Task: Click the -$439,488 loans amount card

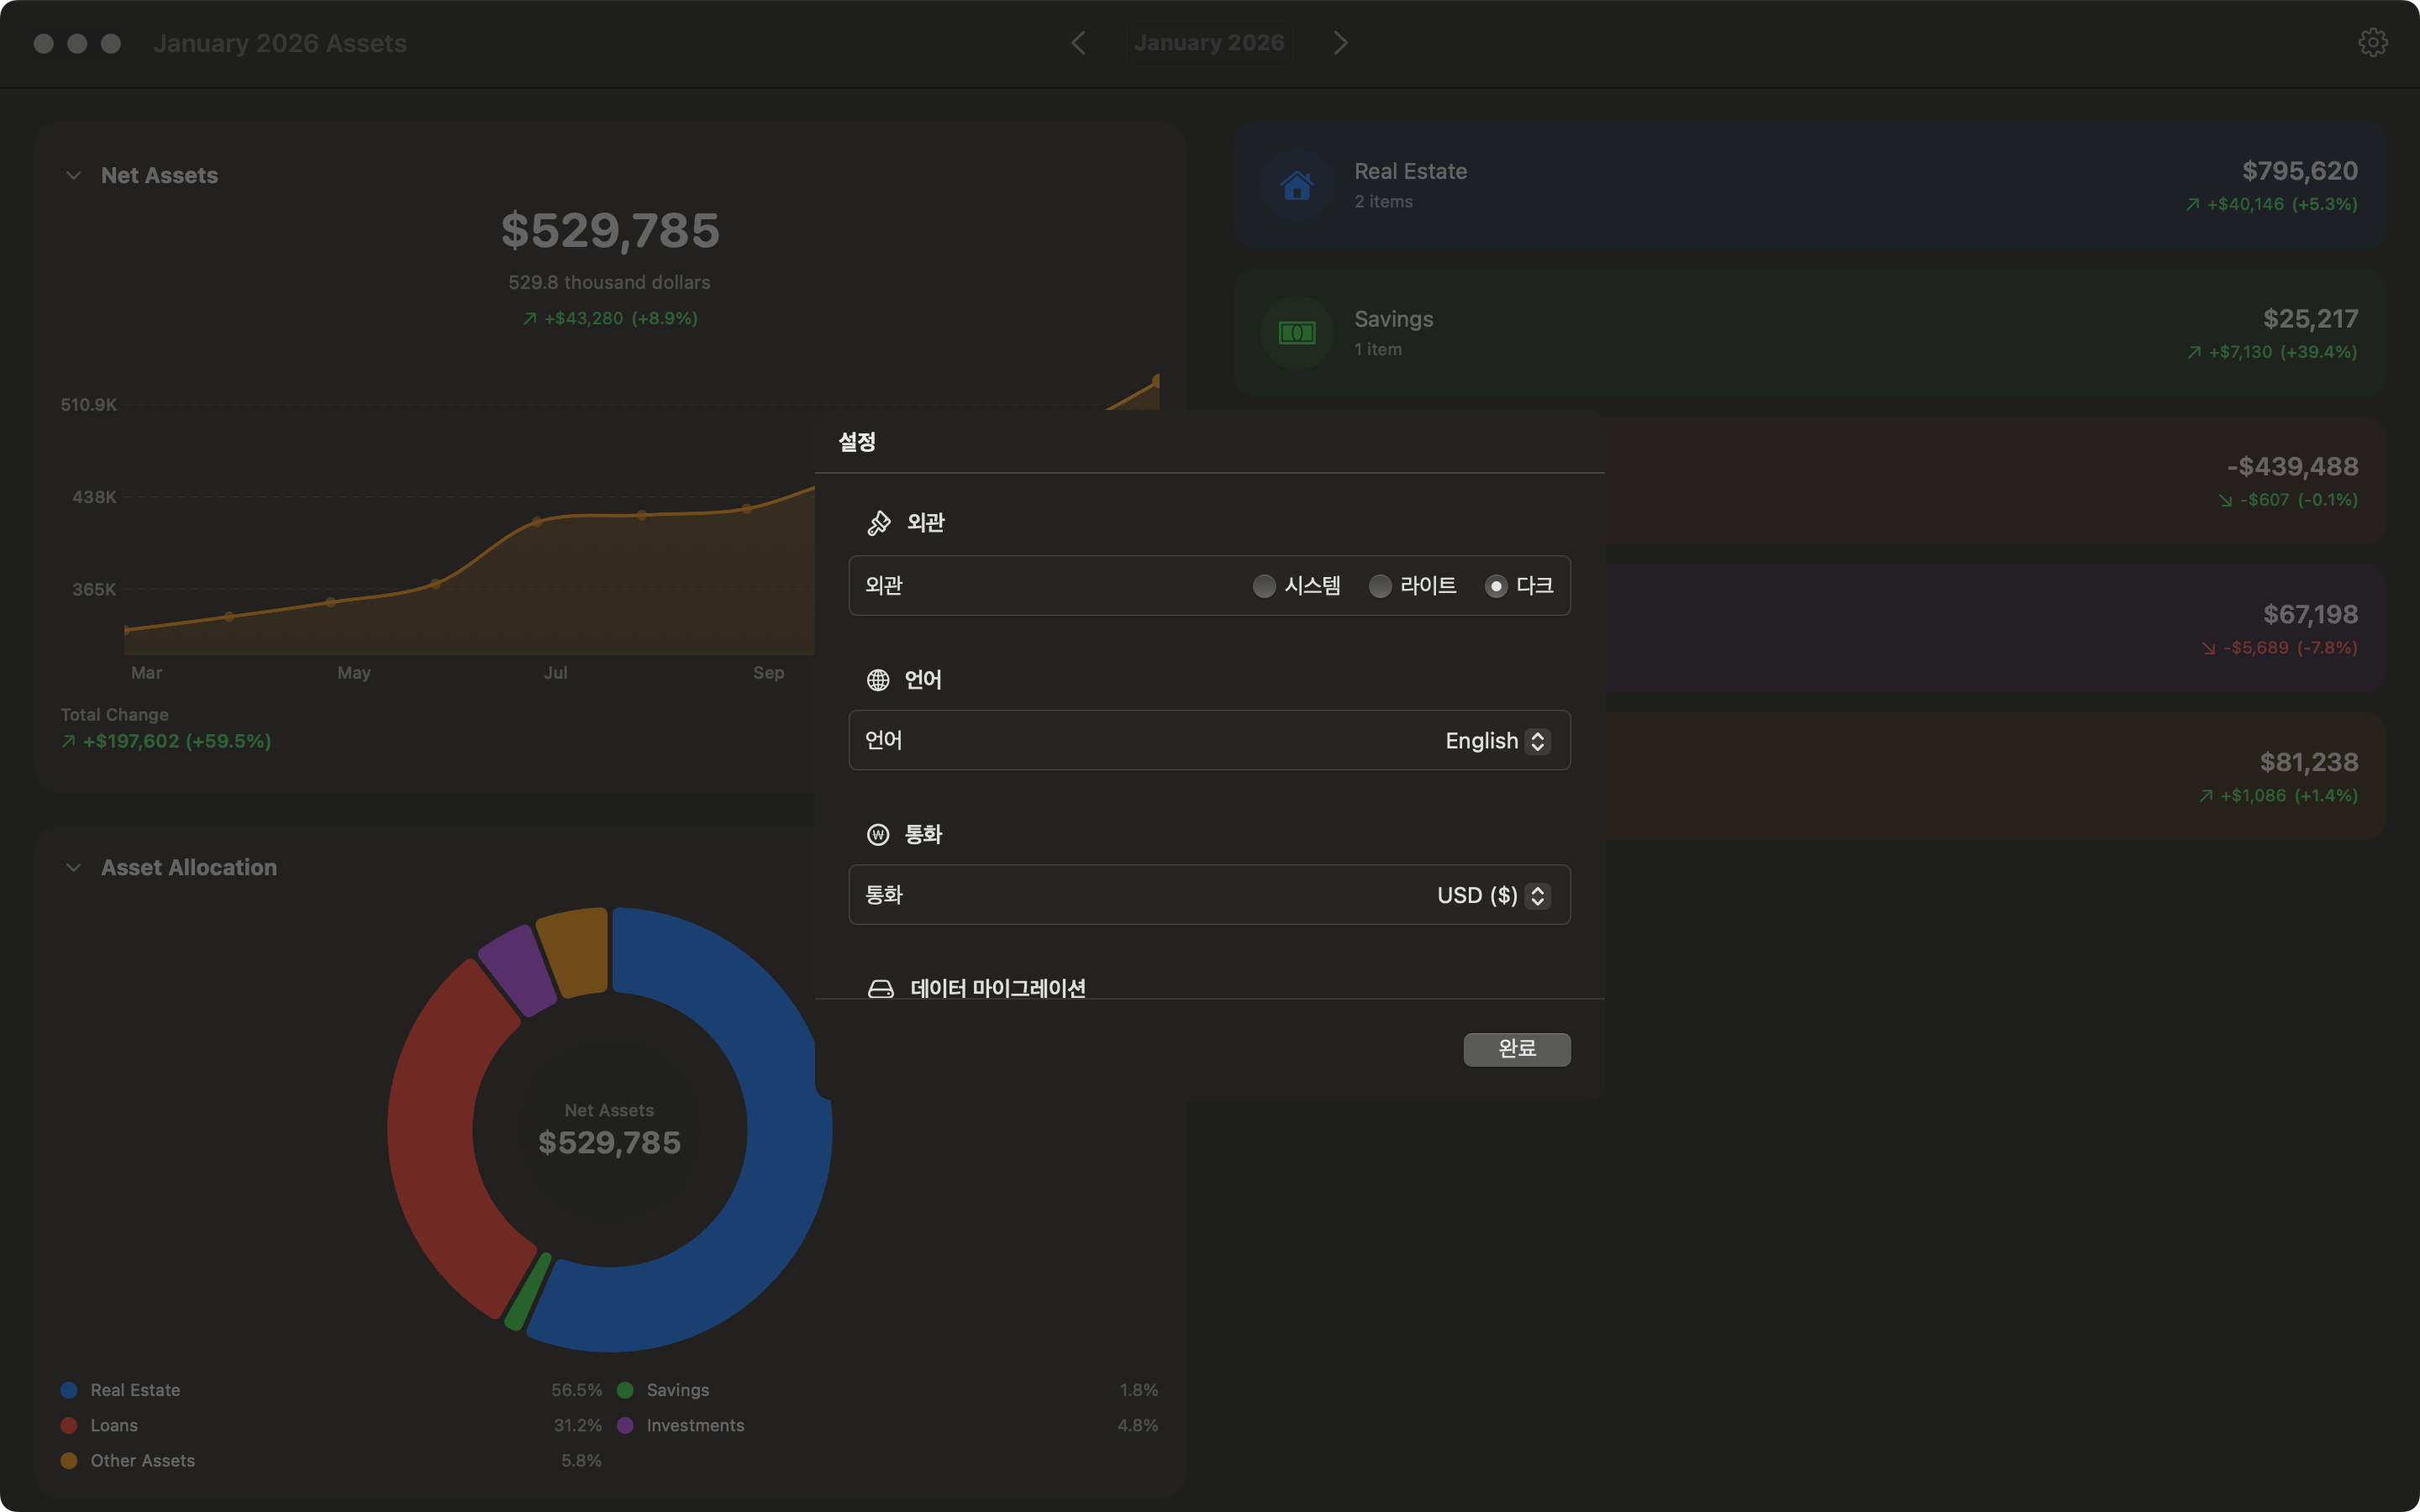Action: pyautogui.click(x=1995, y=481)
